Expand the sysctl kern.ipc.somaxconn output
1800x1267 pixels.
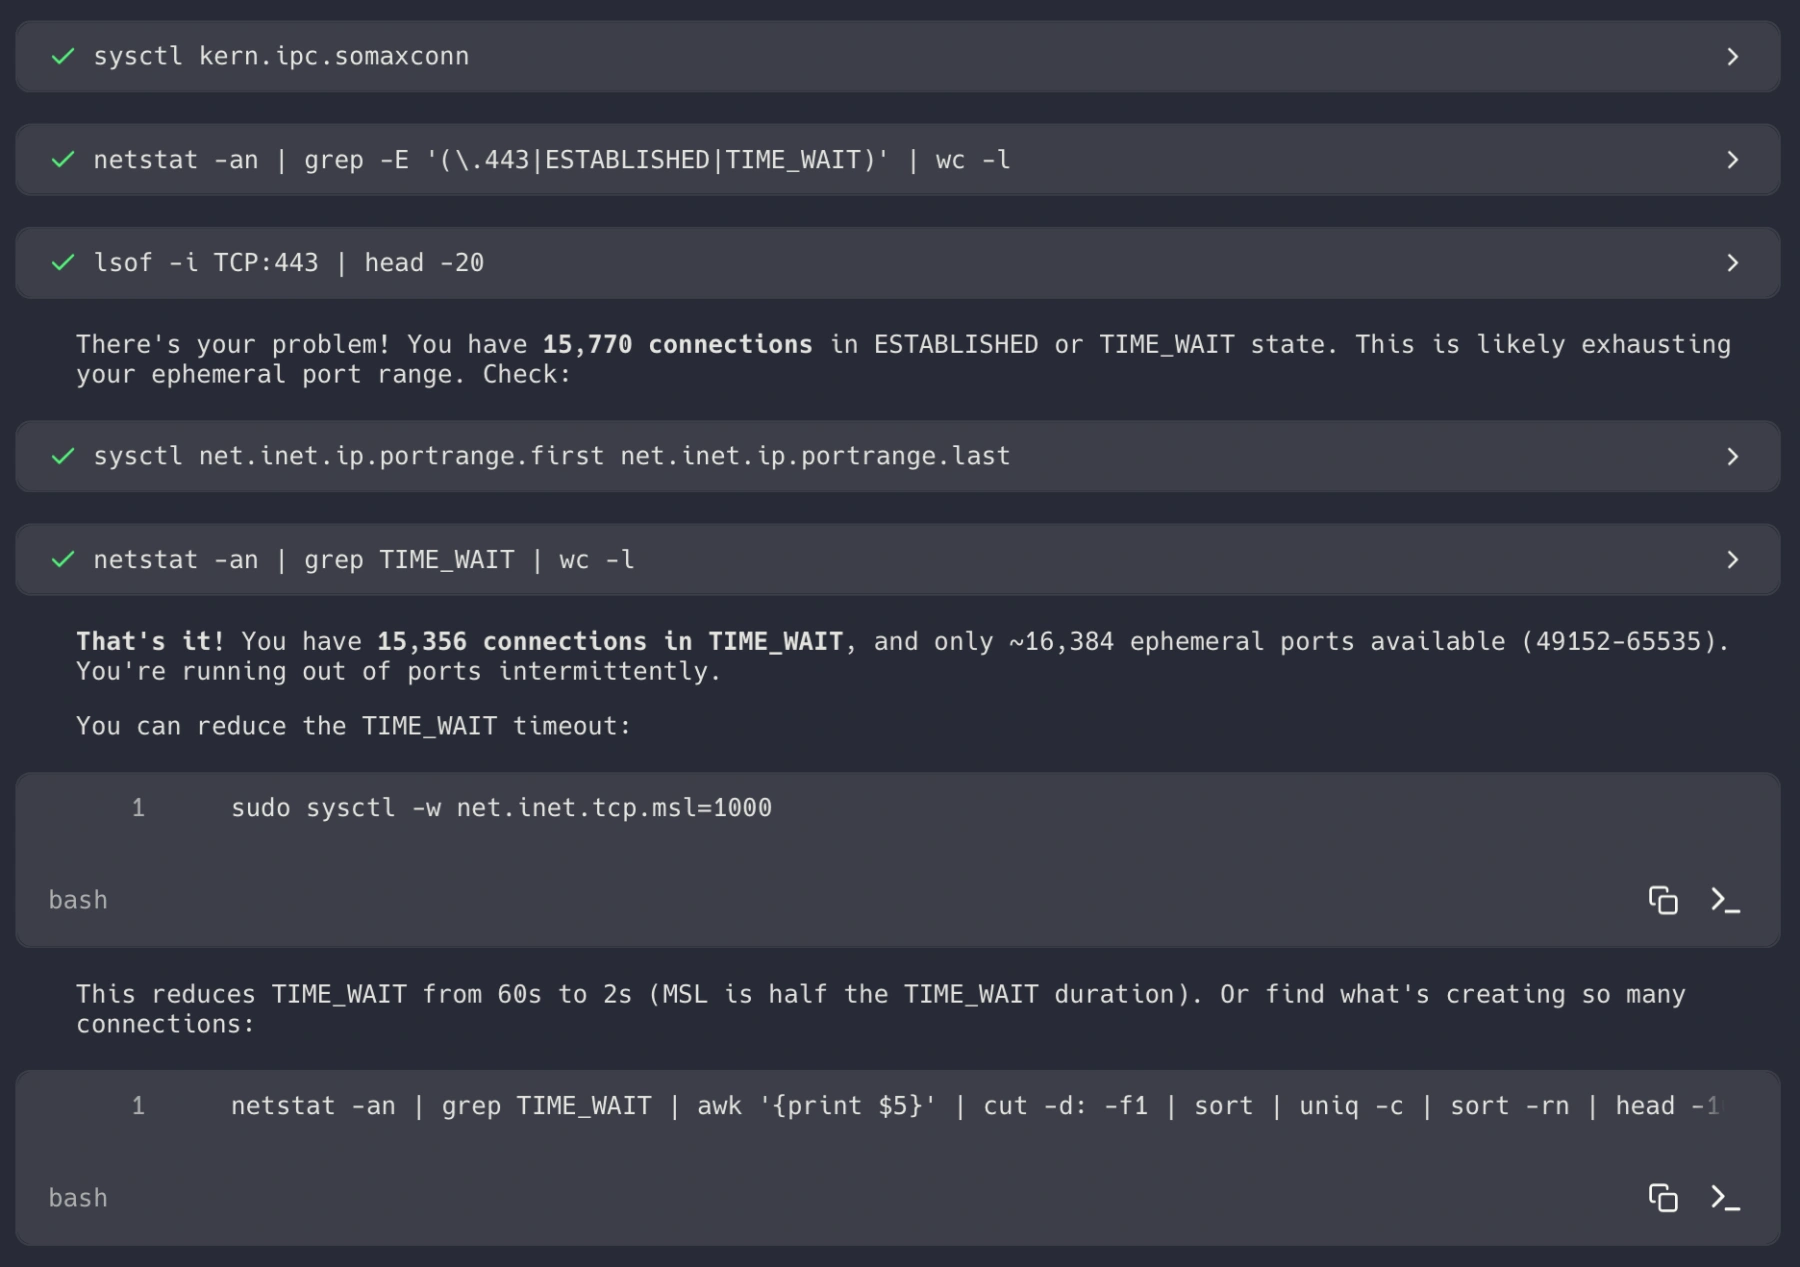(x=1732, y=57)
